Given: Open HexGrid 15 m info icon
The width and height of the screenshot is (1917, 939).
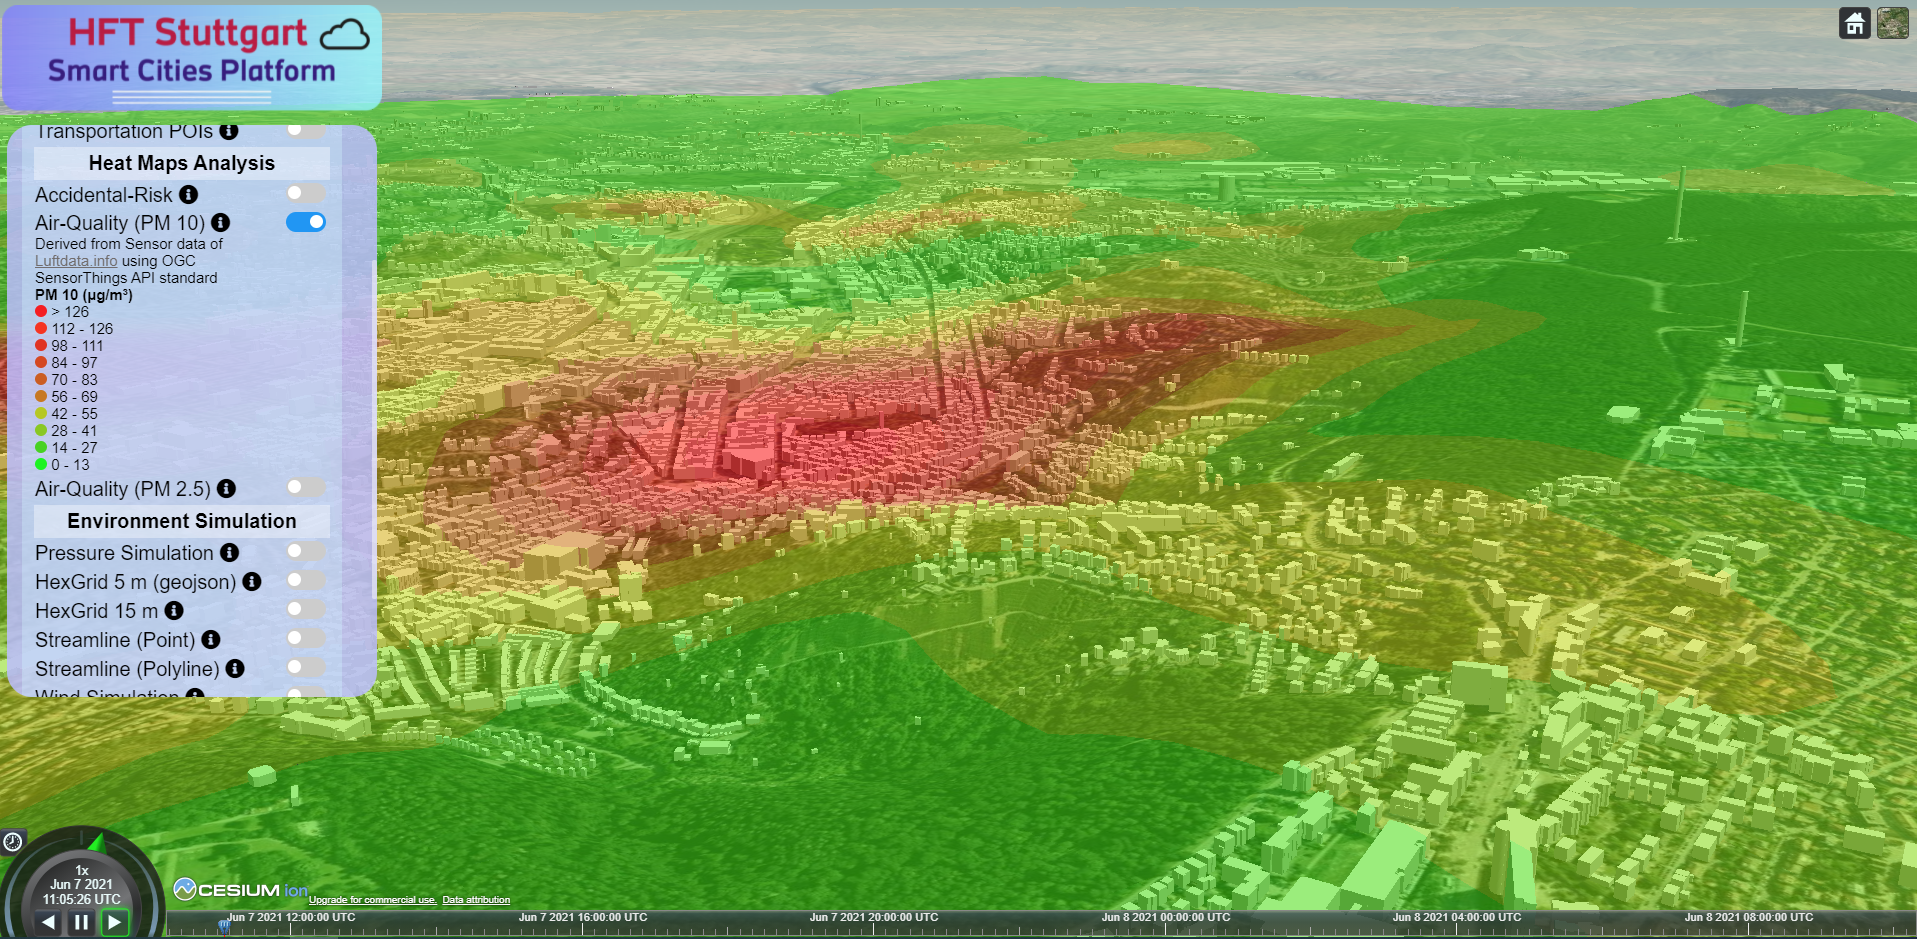Looking at the screenshot, I should (x=174, y=611).
